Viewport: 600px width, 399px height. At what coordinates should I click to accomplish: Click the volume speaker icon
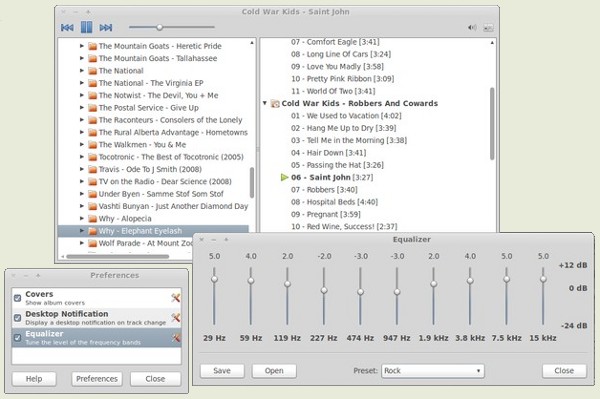472,28
